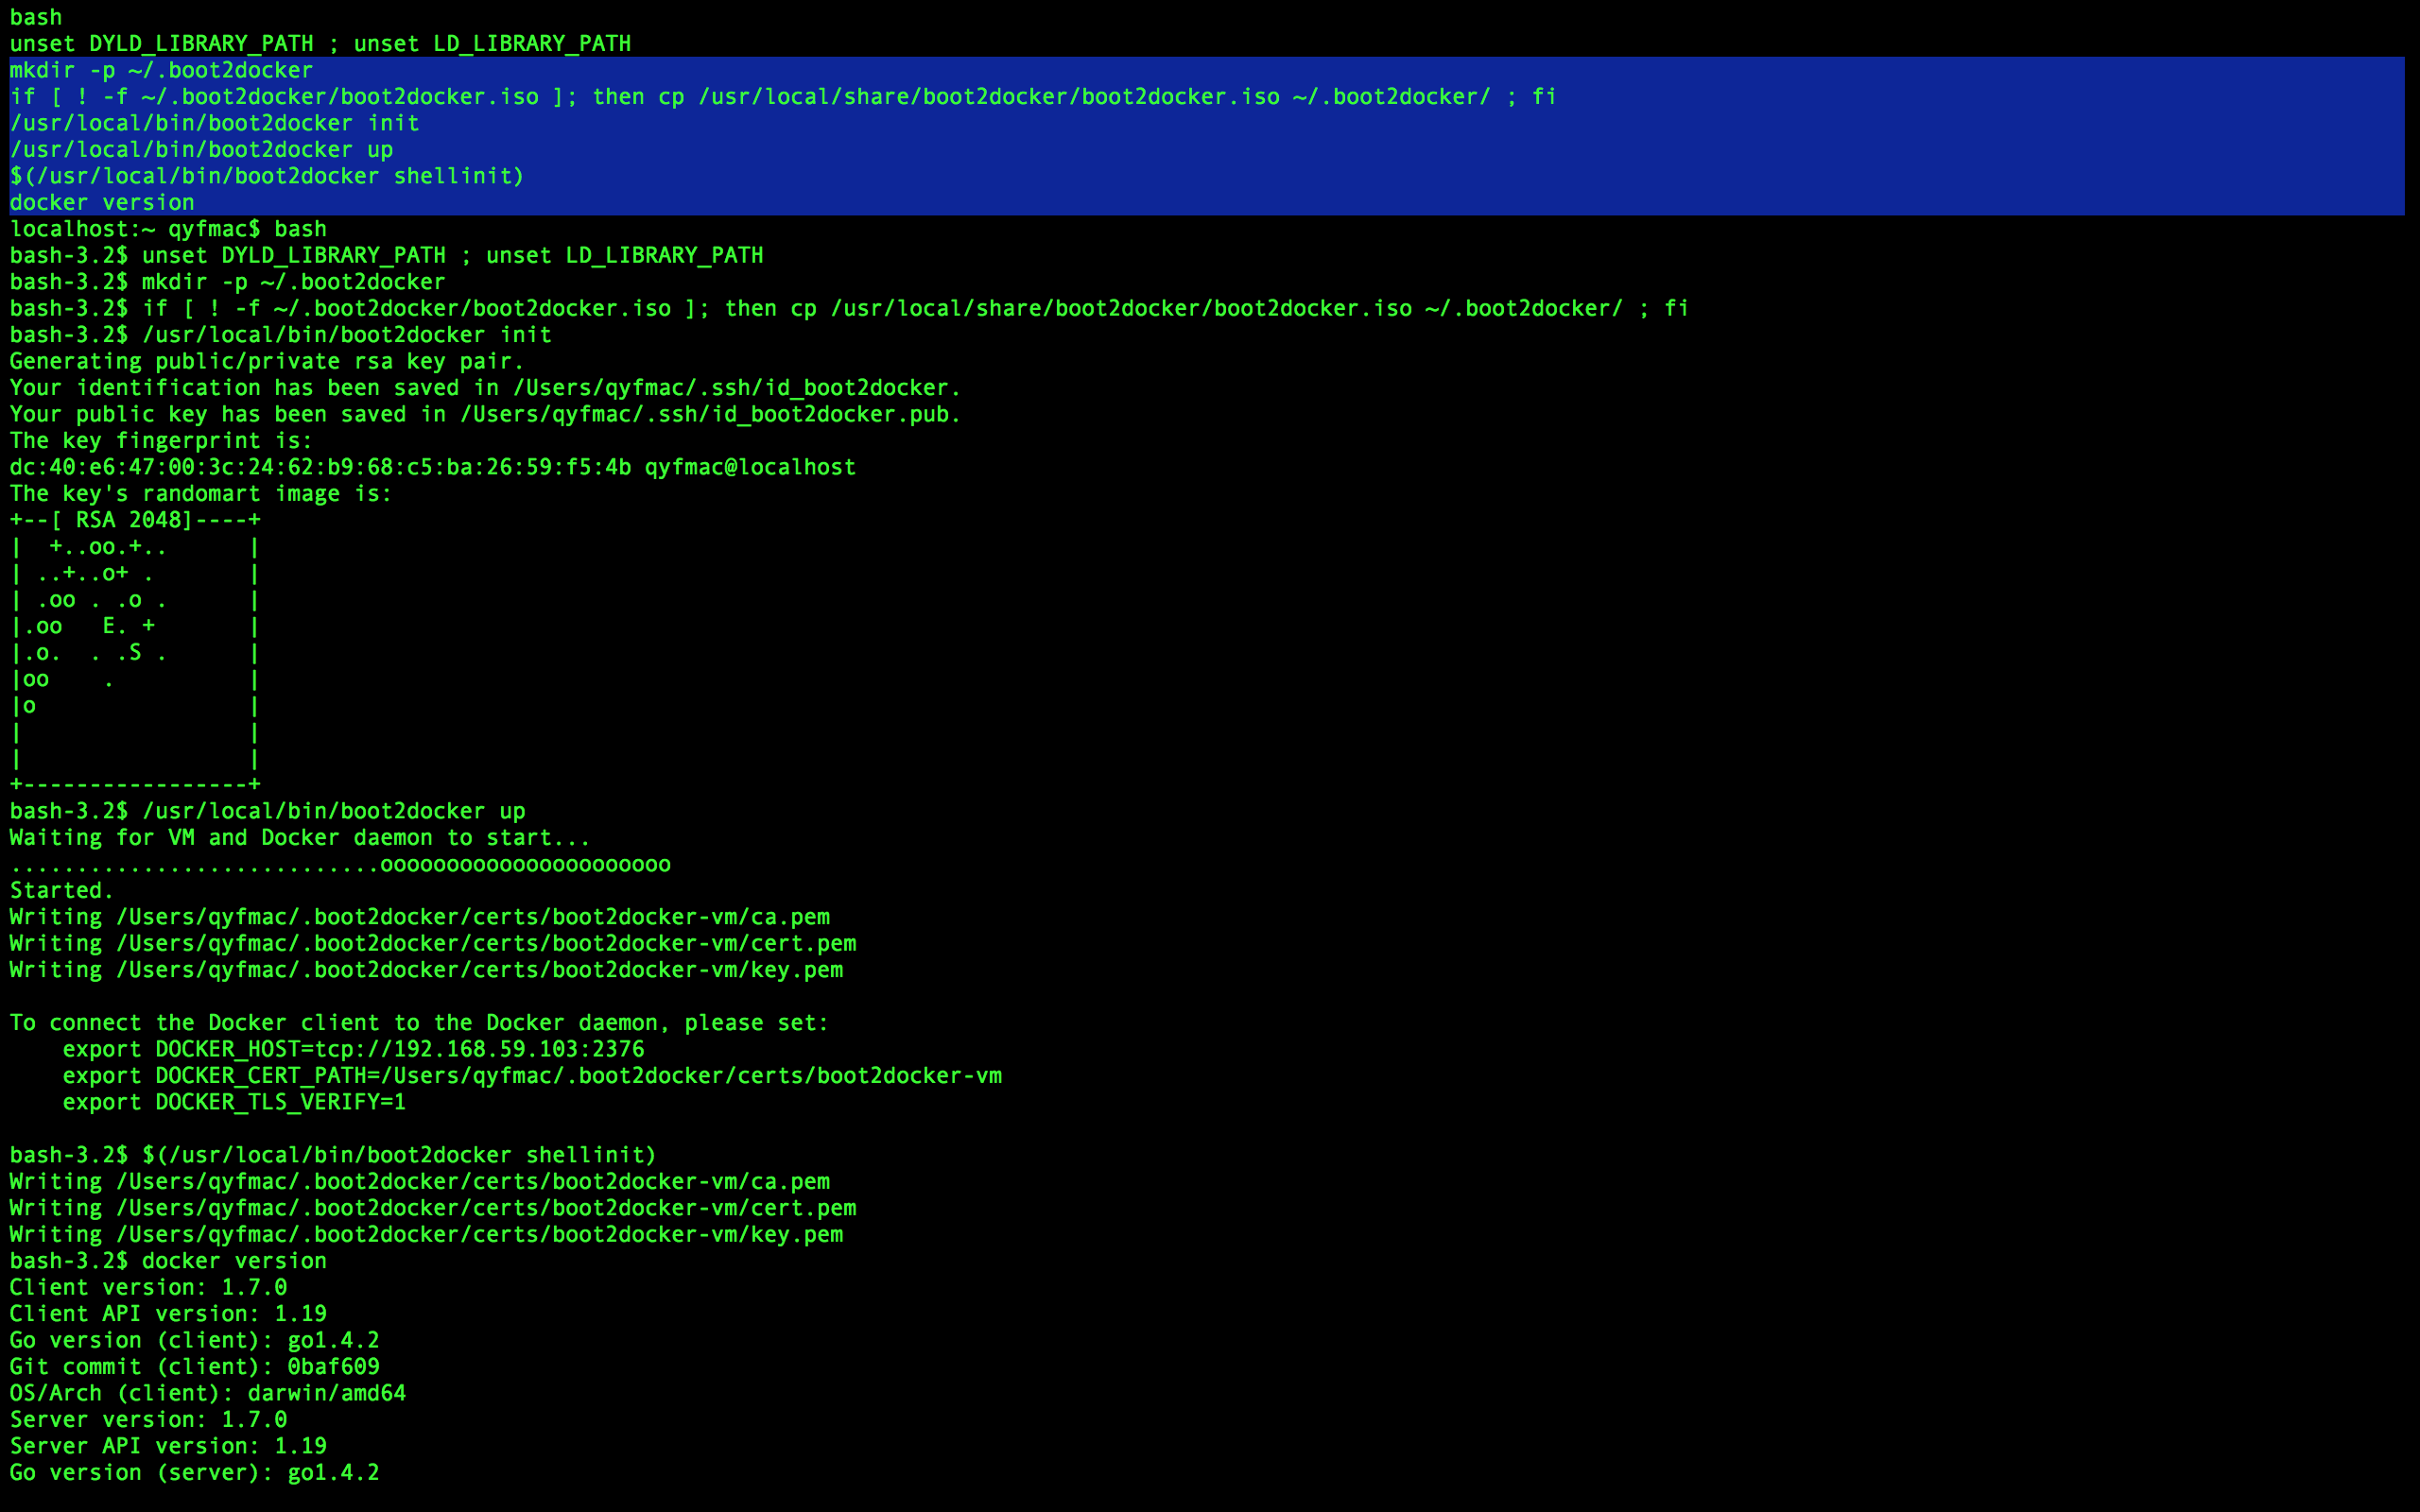Click the 'bash-3.2$ /usr/local/bin/boot2docker init' prompt line
The width and height of the screenshot is (2420, 1512).
(x=280, y=335)
